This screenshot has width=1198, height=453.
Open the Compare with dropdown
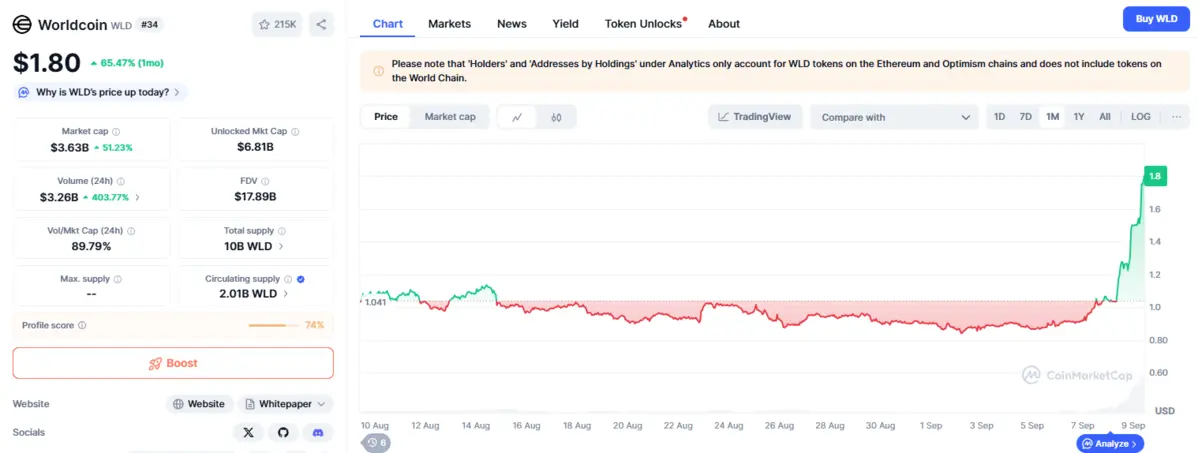(895, 117)
